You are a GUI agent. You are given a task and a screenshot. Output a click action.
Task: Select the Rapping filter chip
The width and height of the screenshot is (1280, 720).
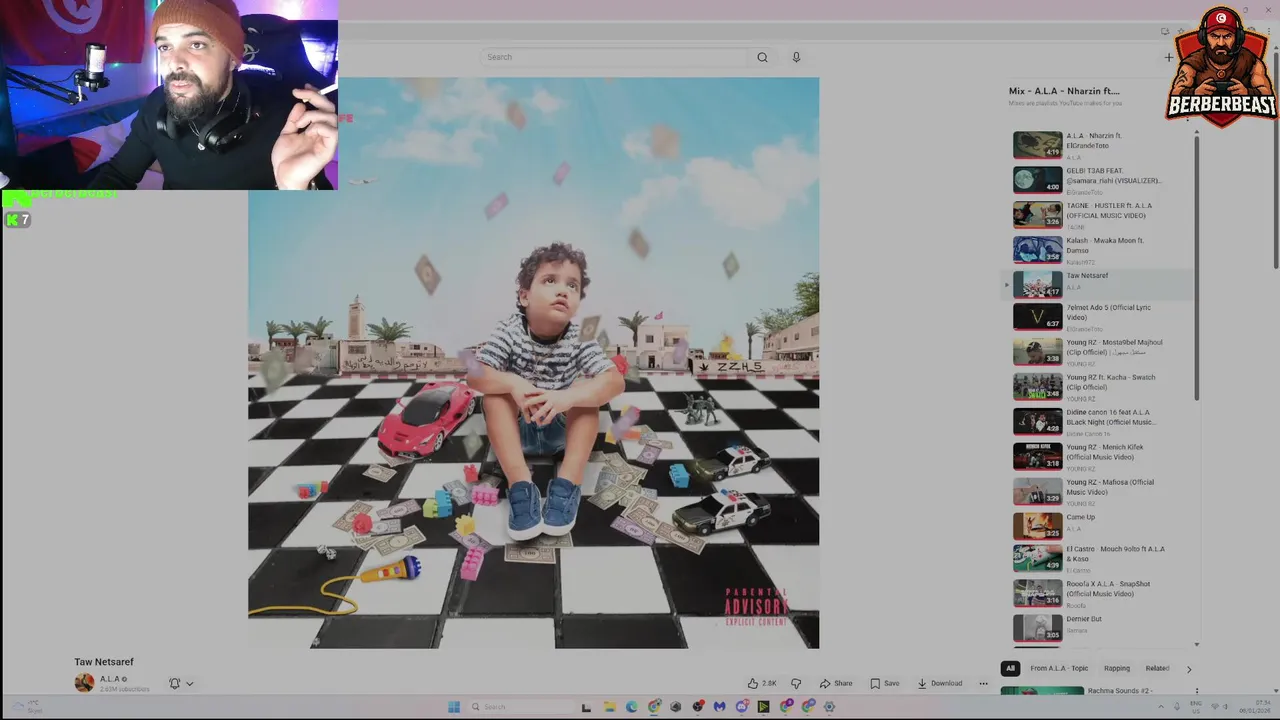[x=1117, y=668]
